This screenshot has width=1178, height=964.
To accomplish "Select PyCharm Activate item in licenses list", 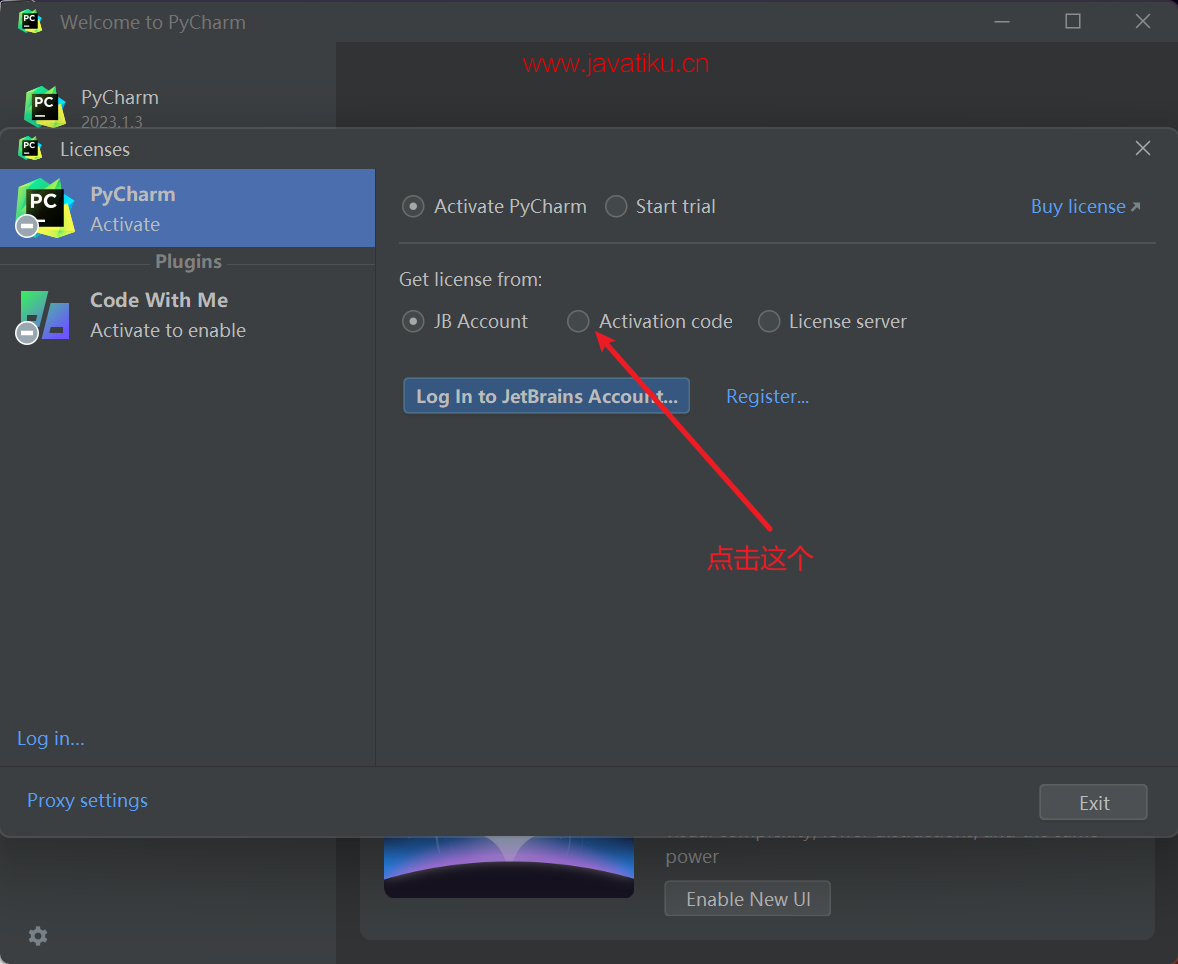I will [187, 208].
